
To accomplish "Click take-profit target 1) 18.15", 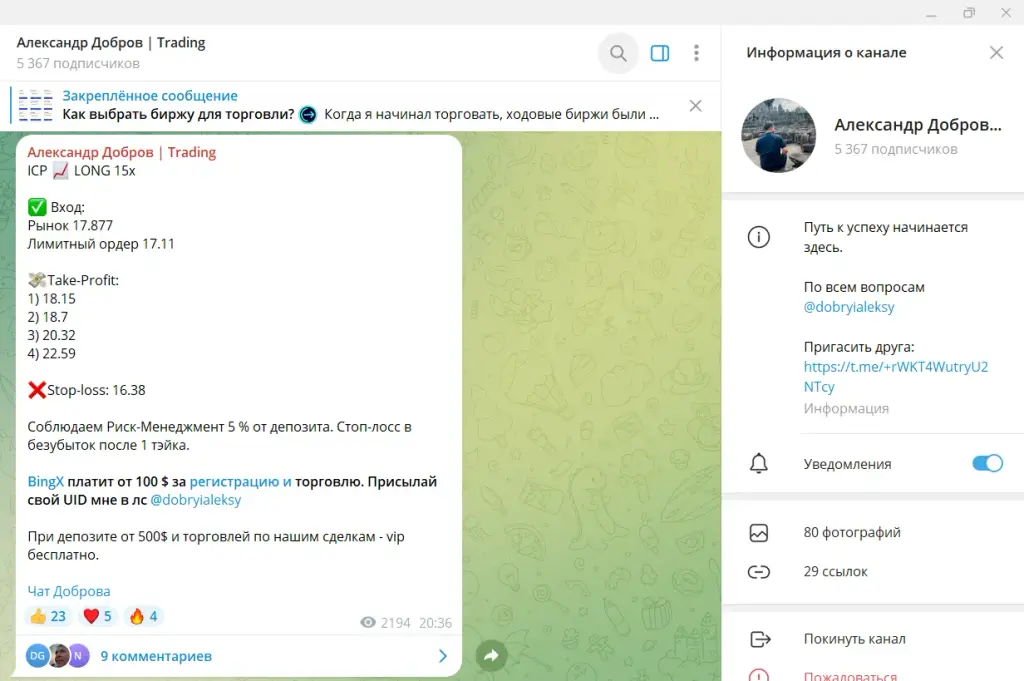I will pyautogui.click(x=52, y=298).
